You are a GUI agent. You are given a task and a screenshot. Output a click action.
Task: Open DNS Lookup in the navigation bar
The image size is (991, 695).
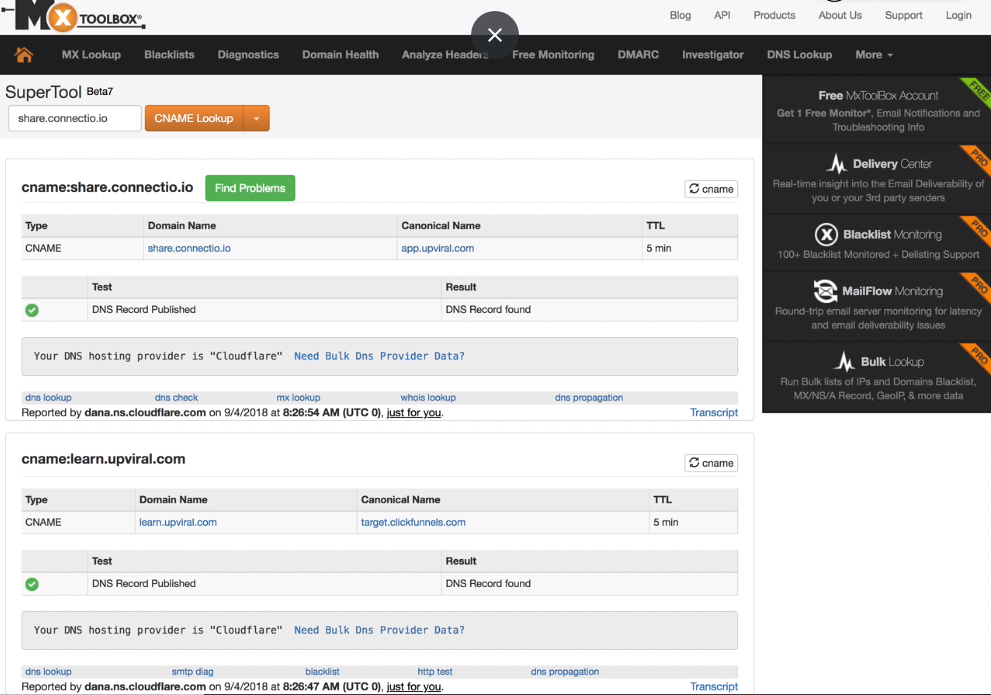pos(799,55)
